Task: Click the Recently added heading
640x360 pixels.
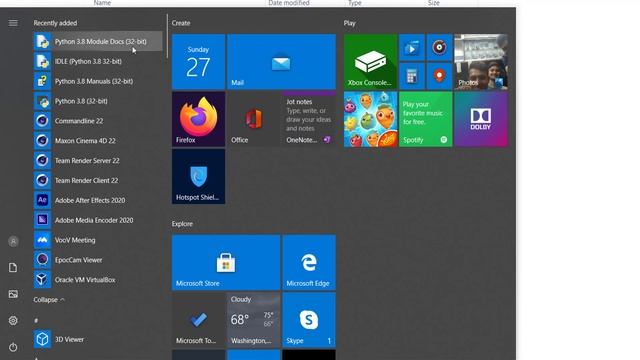Action: pyautogui.click(x=55, y=23)
